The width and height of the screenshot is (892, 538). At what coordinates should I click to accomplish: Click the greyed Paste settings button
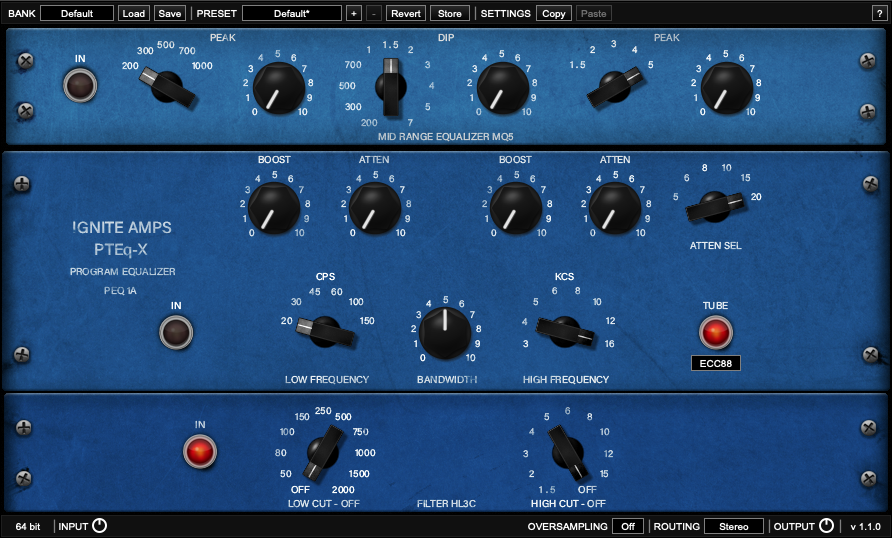click(593, 13)
